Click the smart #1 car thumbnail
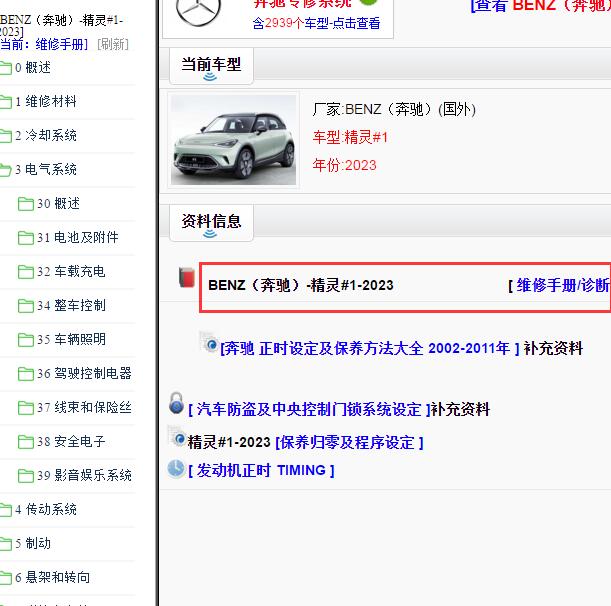 tap(233, 140)
